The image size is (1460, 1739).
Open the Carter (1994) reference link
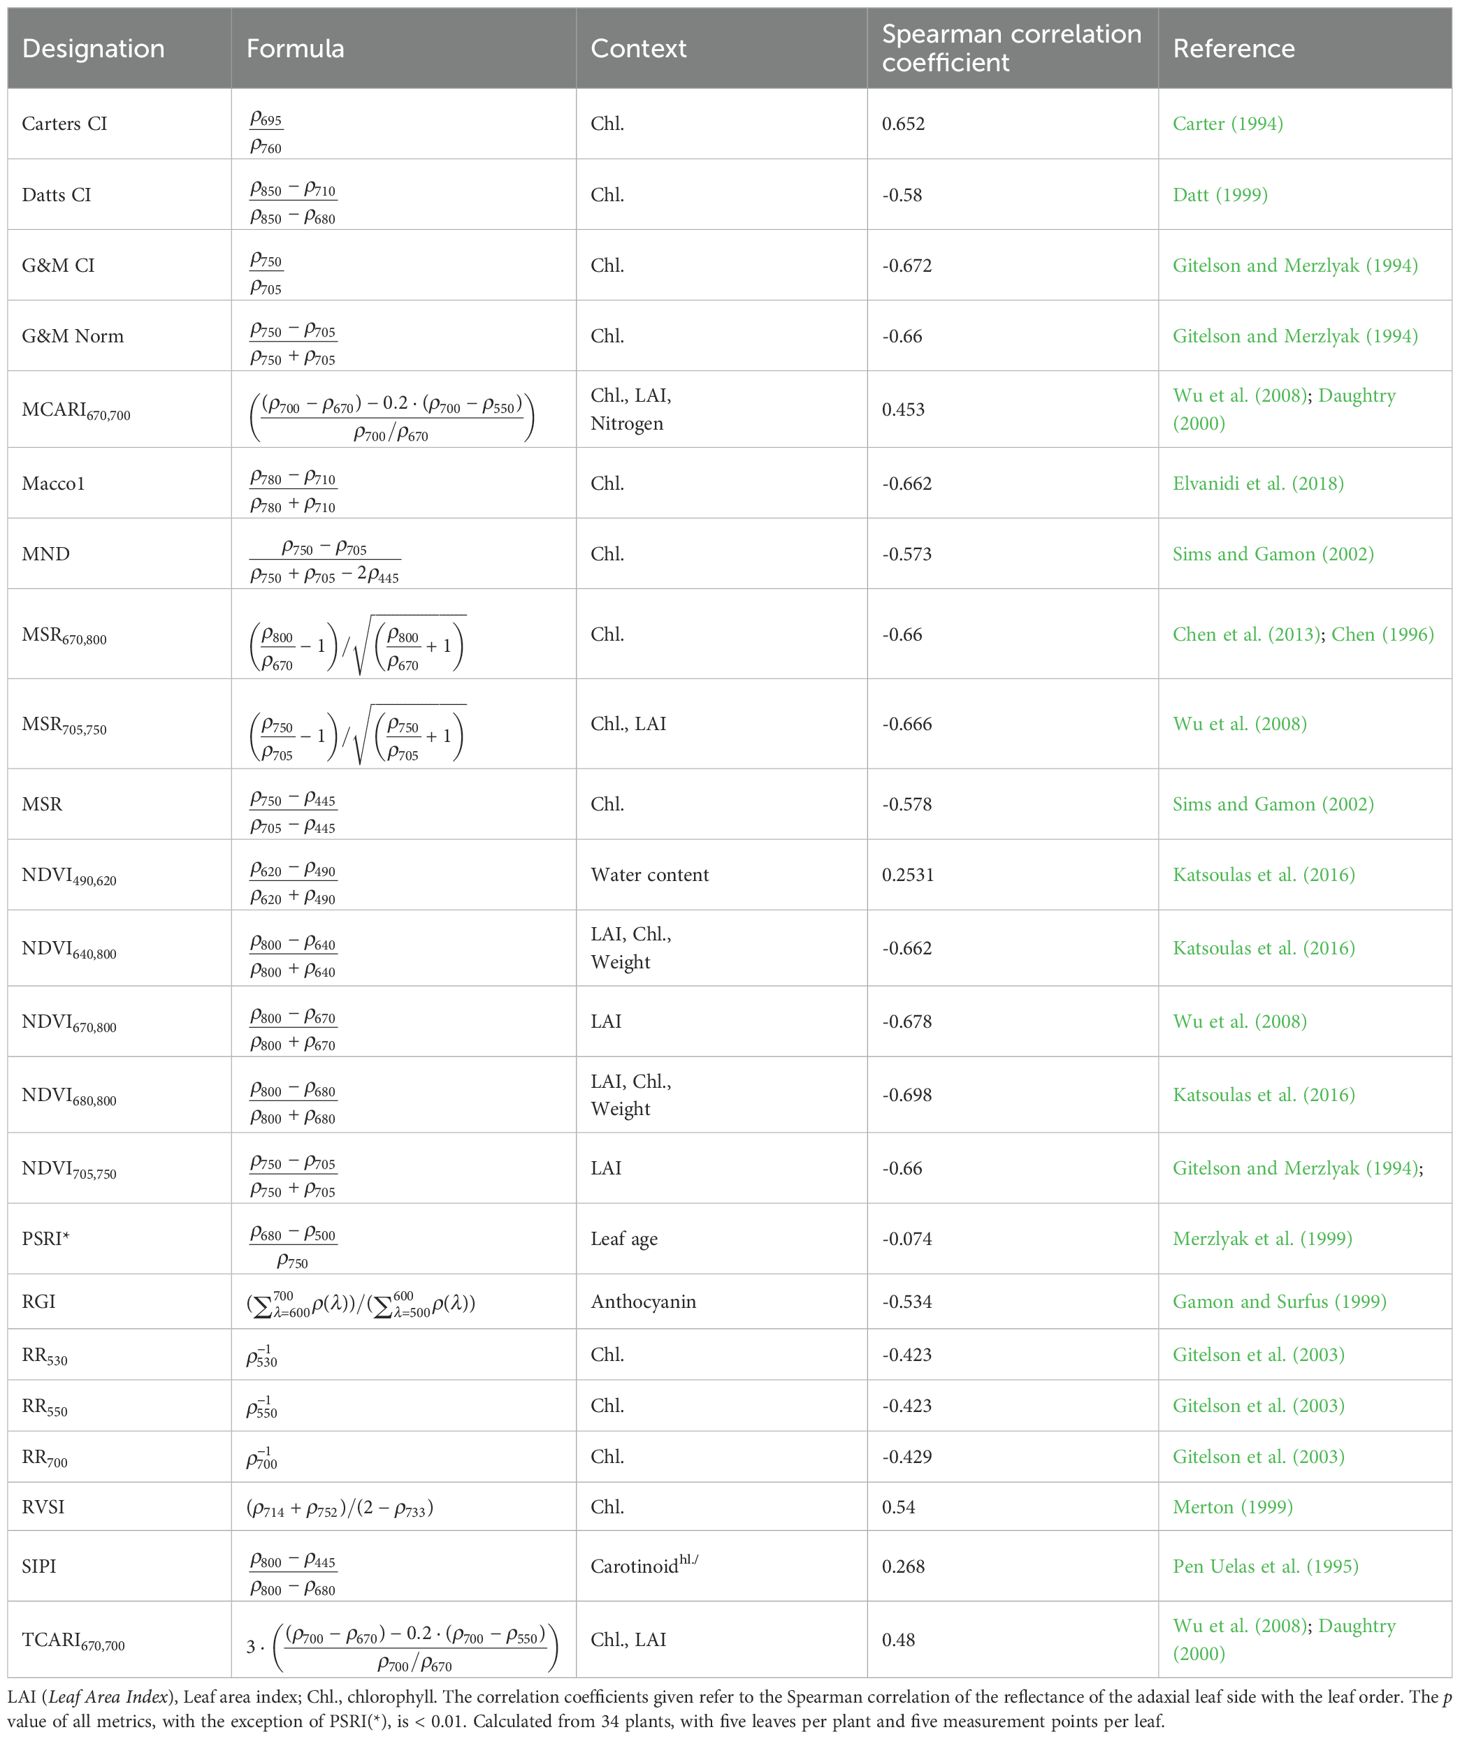(1227, 124)
